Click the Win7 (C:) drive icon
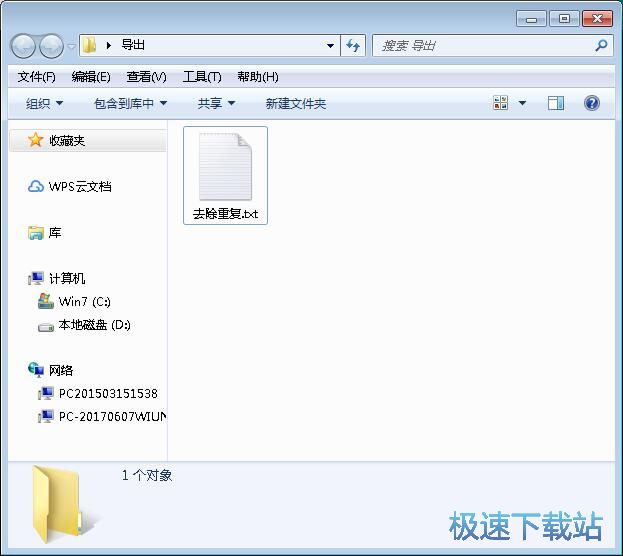 [46, 301]
